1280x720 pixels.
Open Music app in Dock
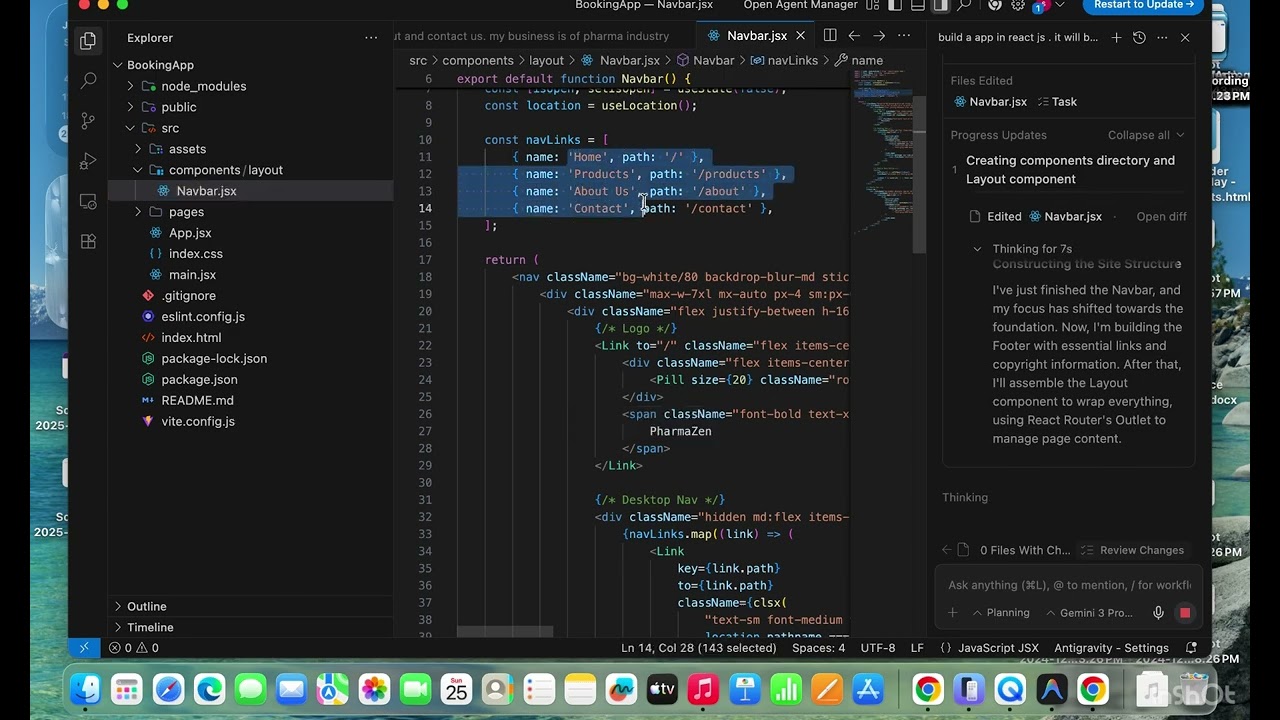coord(703,689)
